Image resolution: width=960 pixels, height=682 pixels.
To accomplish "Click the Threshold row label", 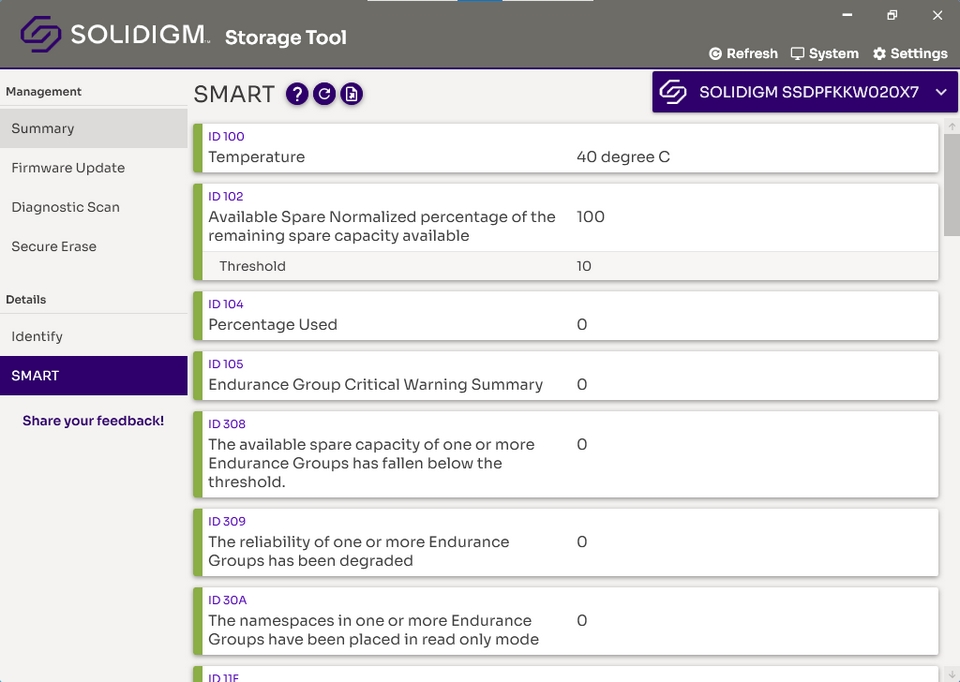I will tap(252, 266).
